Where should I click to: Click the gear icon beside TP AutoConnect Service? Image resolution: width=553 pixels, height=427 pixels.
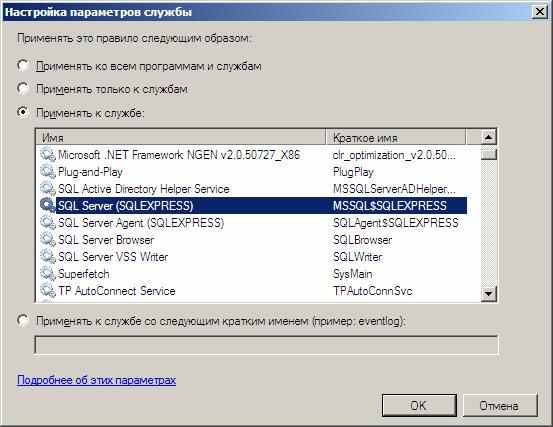48,291
